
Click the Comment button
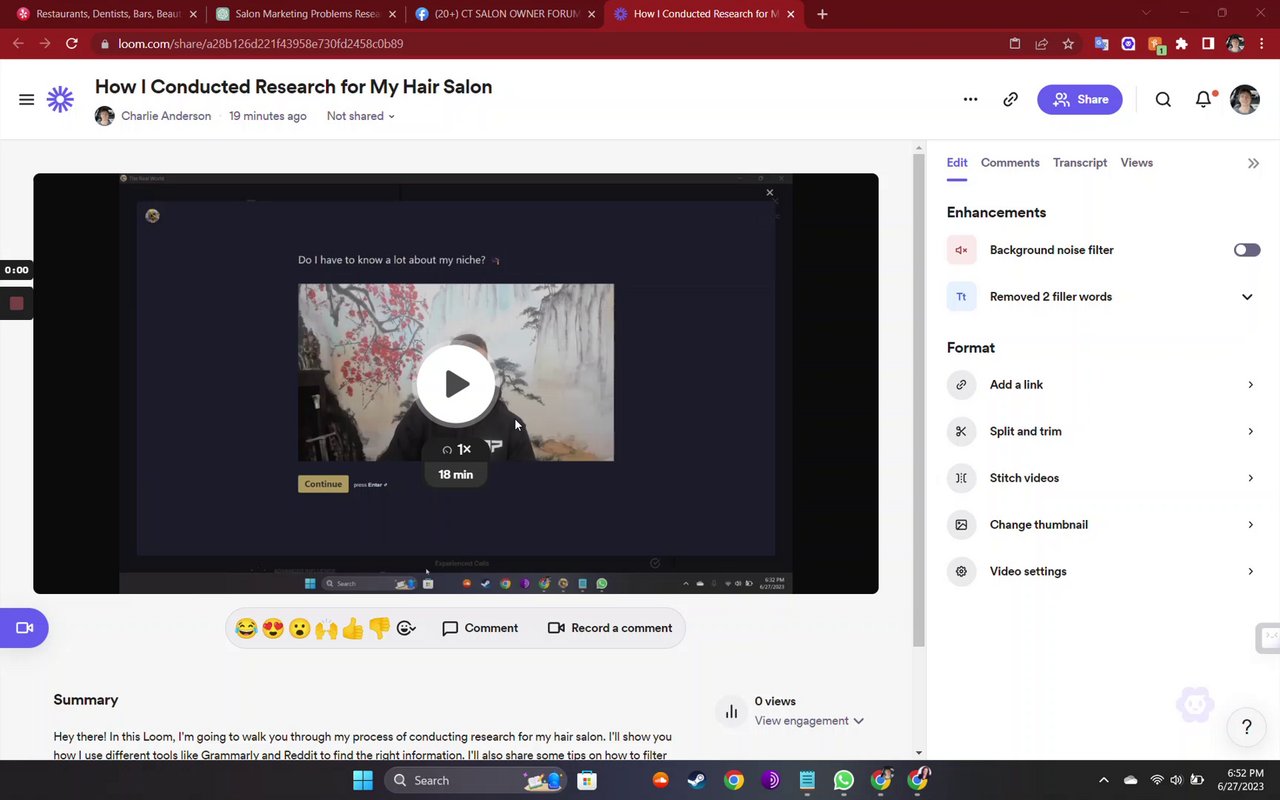pyautogui.click(x=480, y=628)
